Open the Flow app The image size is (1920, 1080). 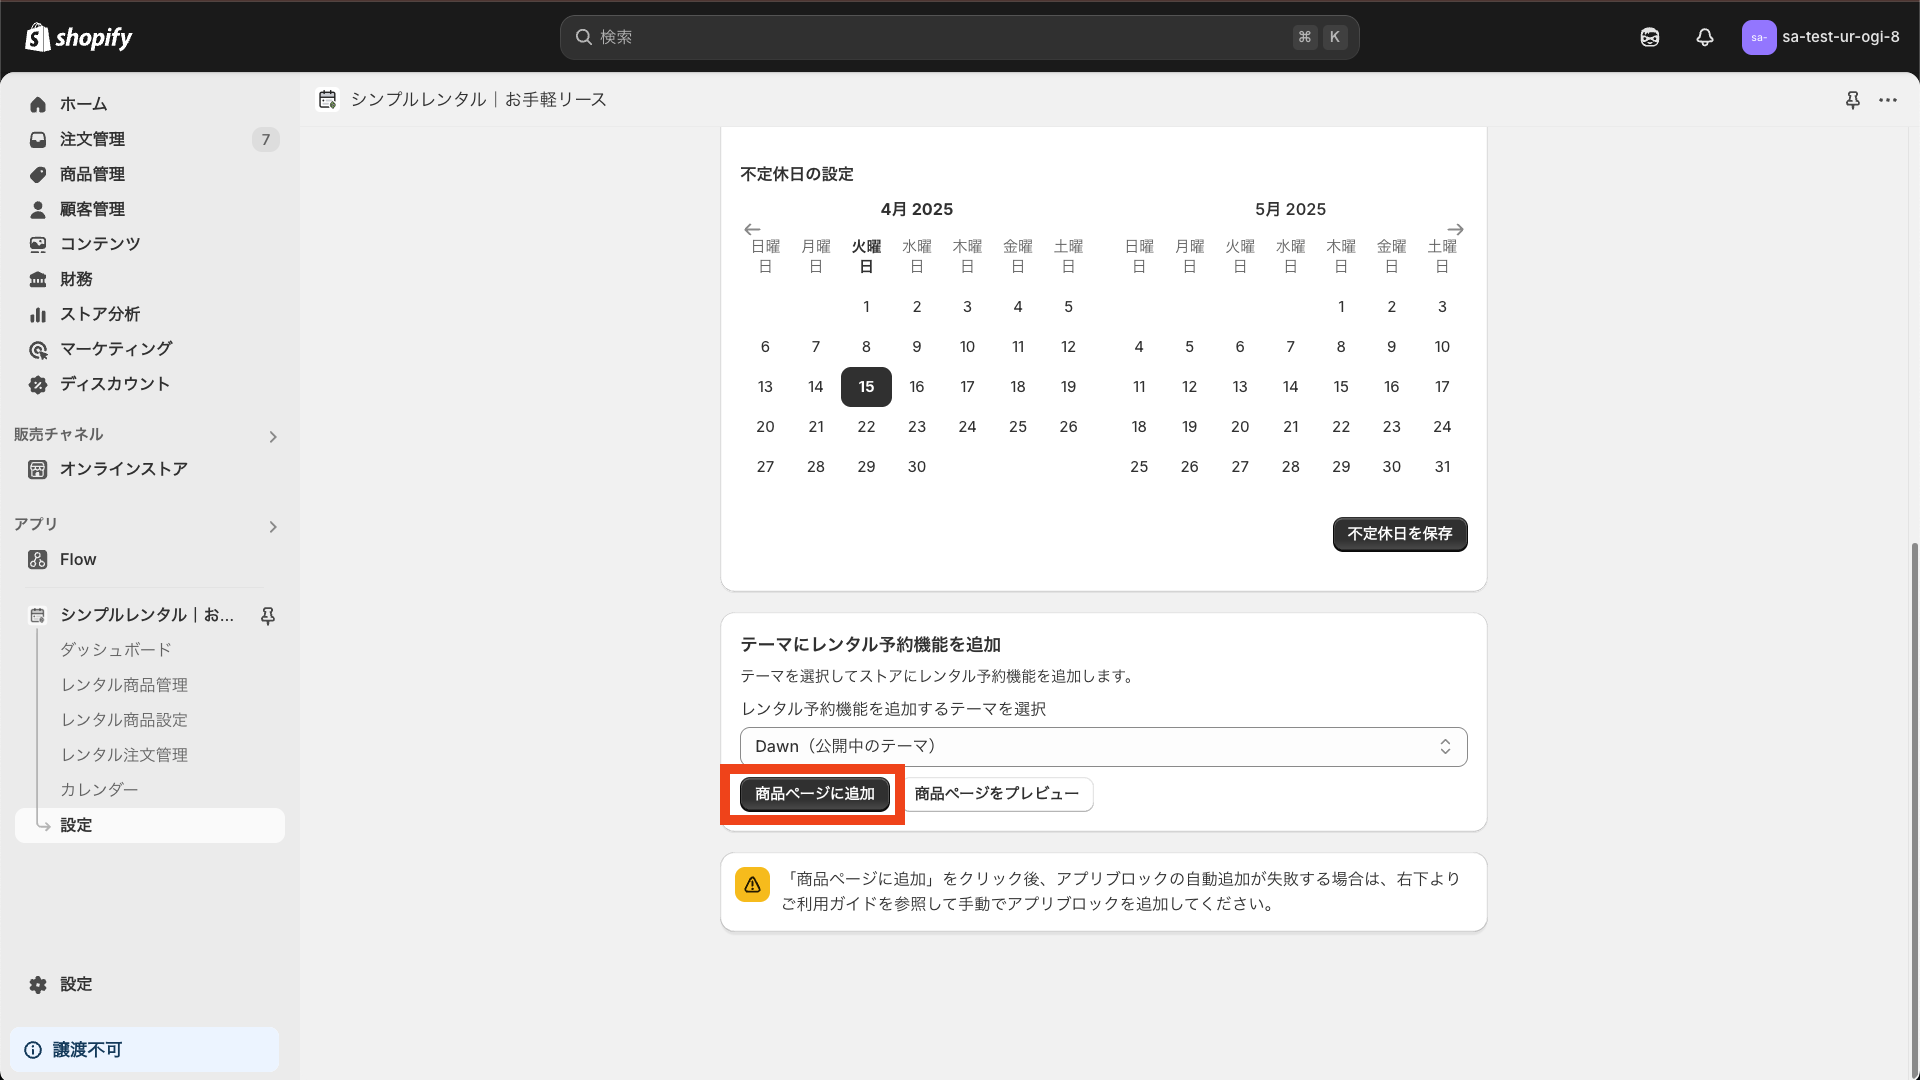coord(76,559)
